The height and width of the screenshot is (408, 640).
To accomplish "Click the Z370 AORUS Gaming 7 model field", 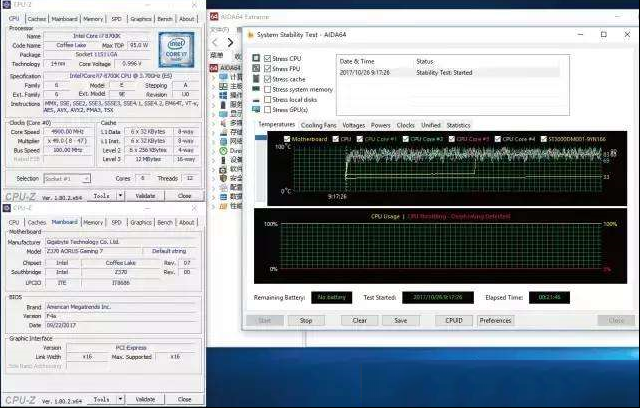I will [x=92, y=251].
